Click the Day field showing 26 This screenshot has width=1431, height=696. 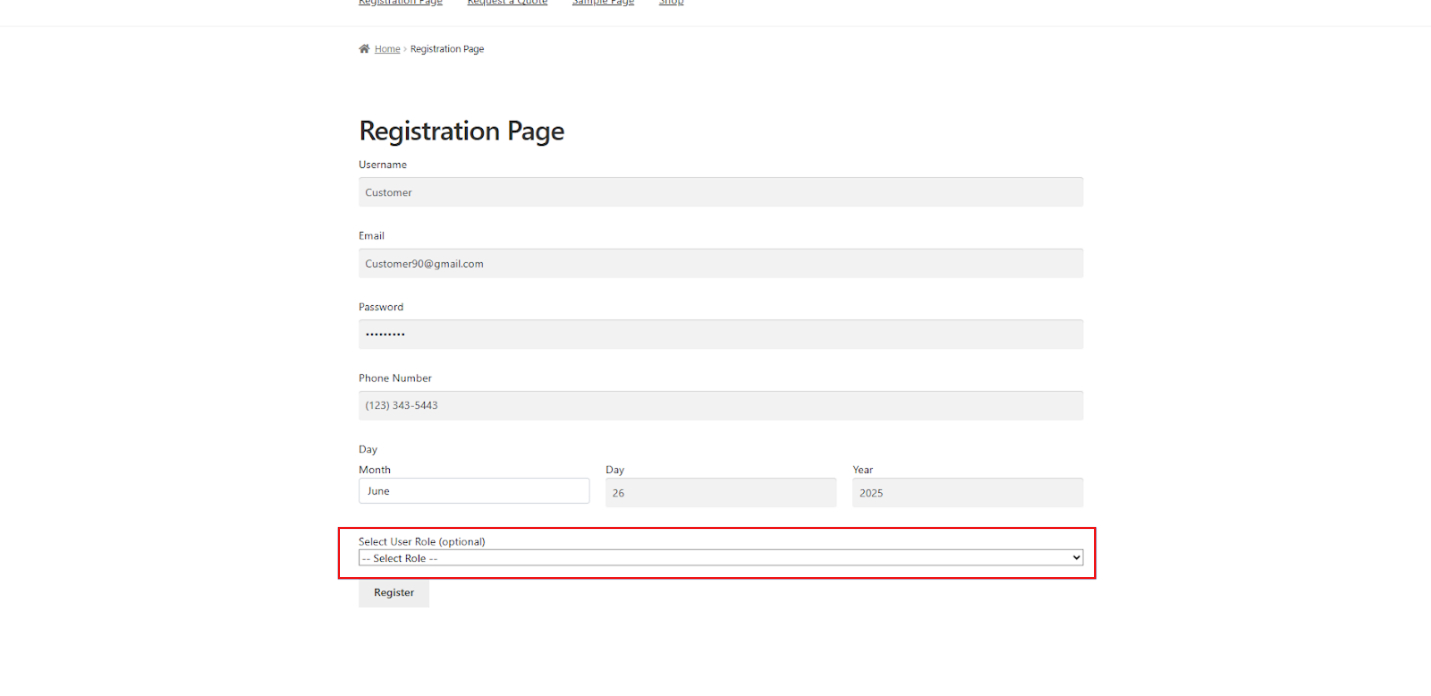tap(720, 492)
